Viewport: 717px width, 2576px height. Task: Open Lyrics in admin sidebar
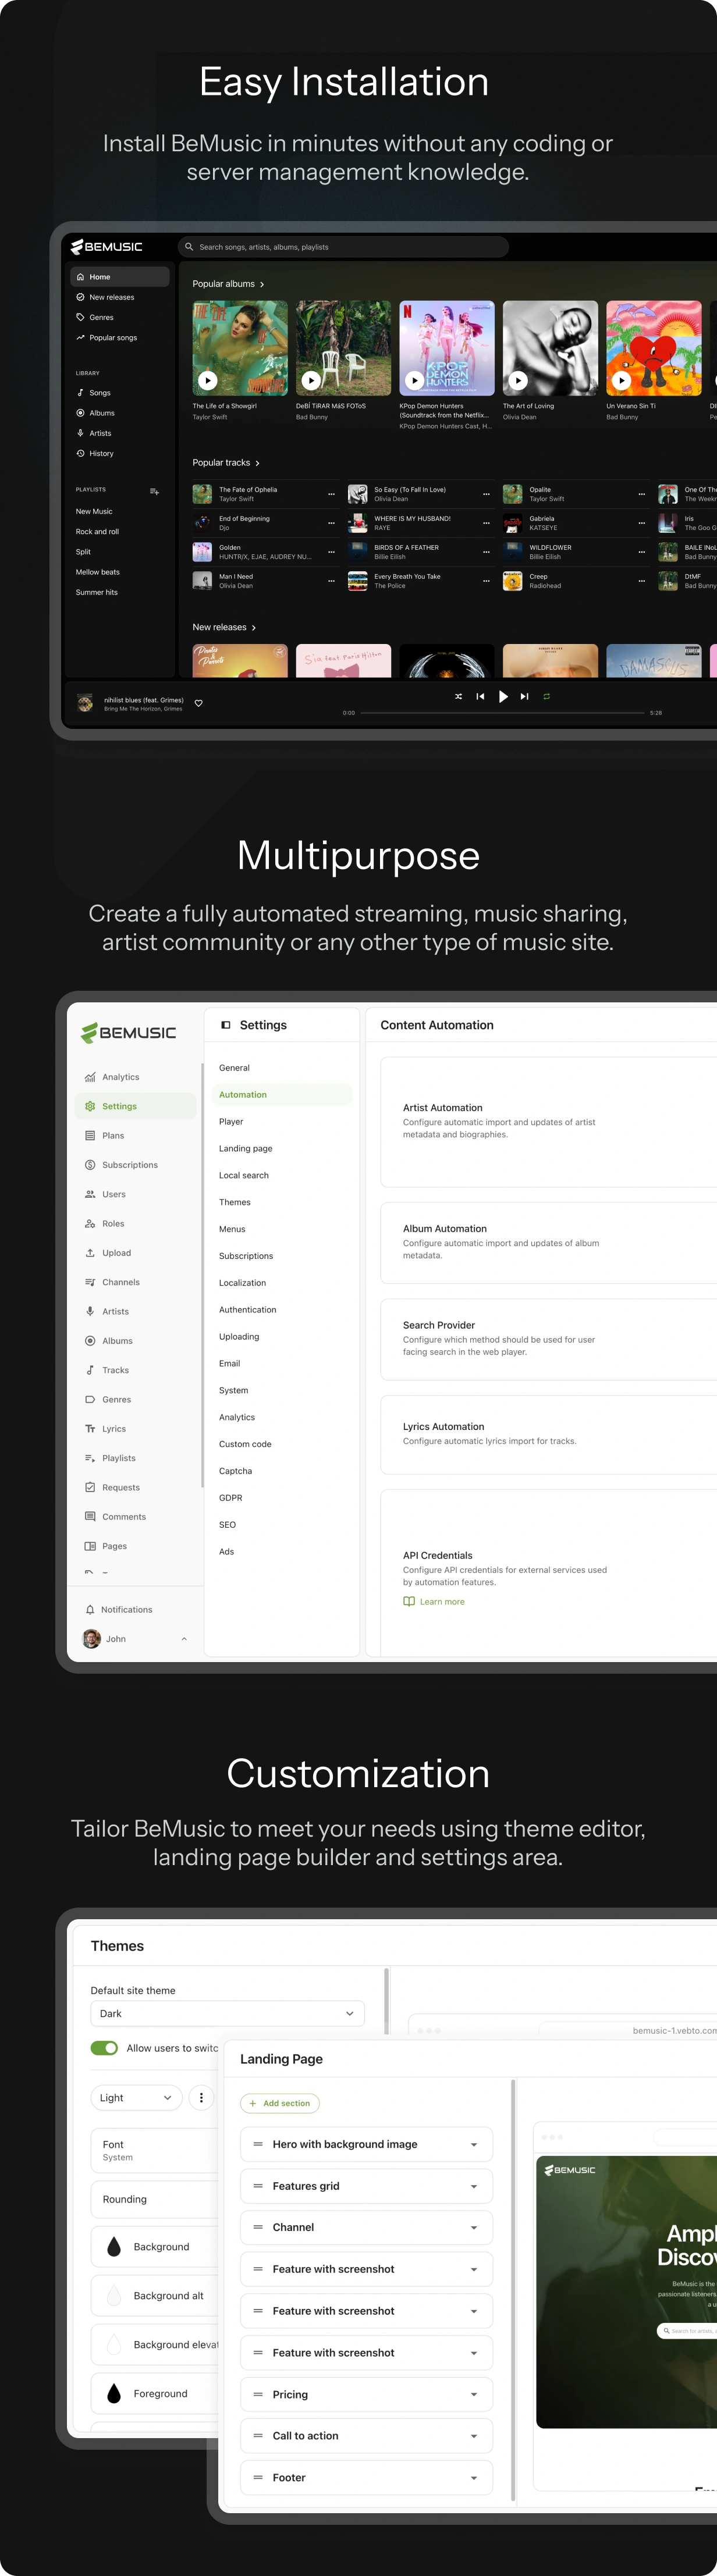113,1429
